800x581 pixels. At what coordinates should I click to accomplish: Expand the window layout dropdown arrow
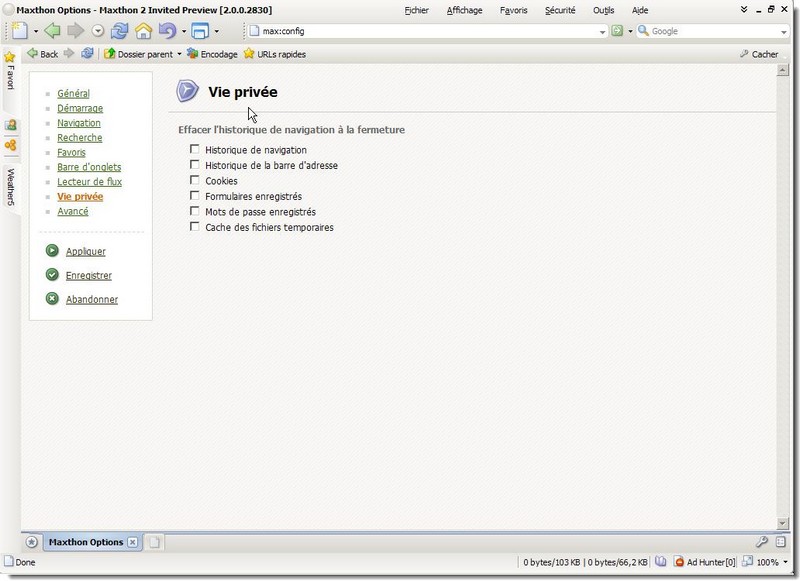coord(217,32)
